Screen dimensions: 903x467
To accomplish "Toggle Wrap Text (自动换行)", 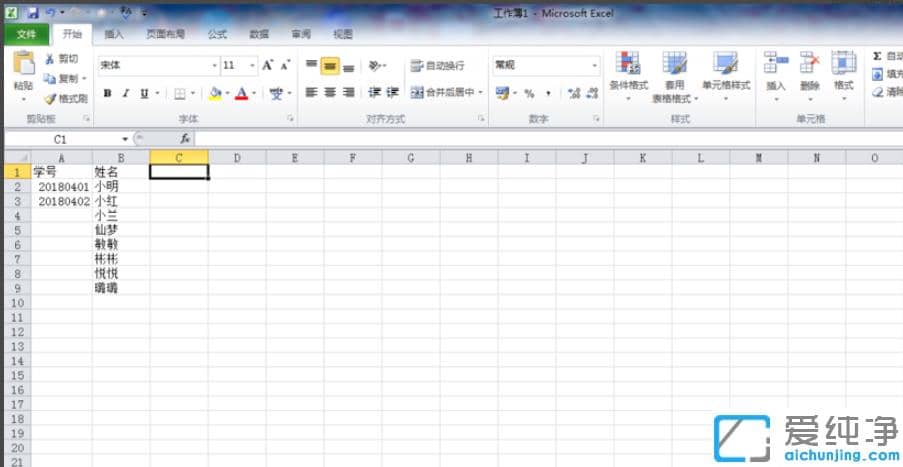I will pos(437,66).
